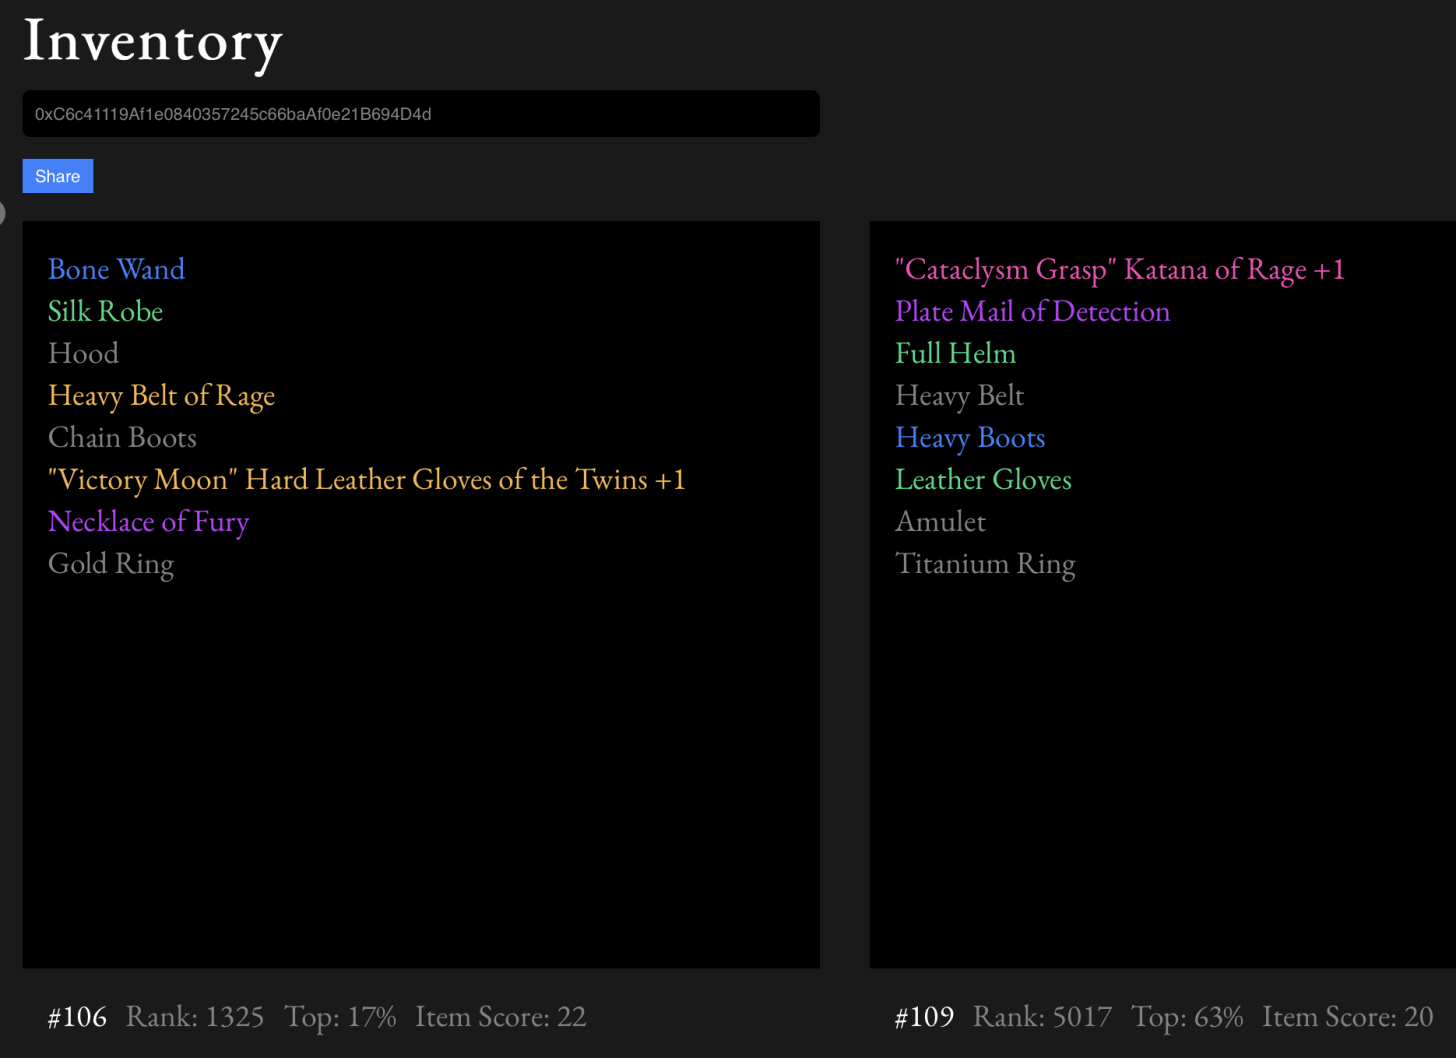The image size is (1456, 1058).
Task: Click the #106 bag number label
Action: tap(77, 1017)
